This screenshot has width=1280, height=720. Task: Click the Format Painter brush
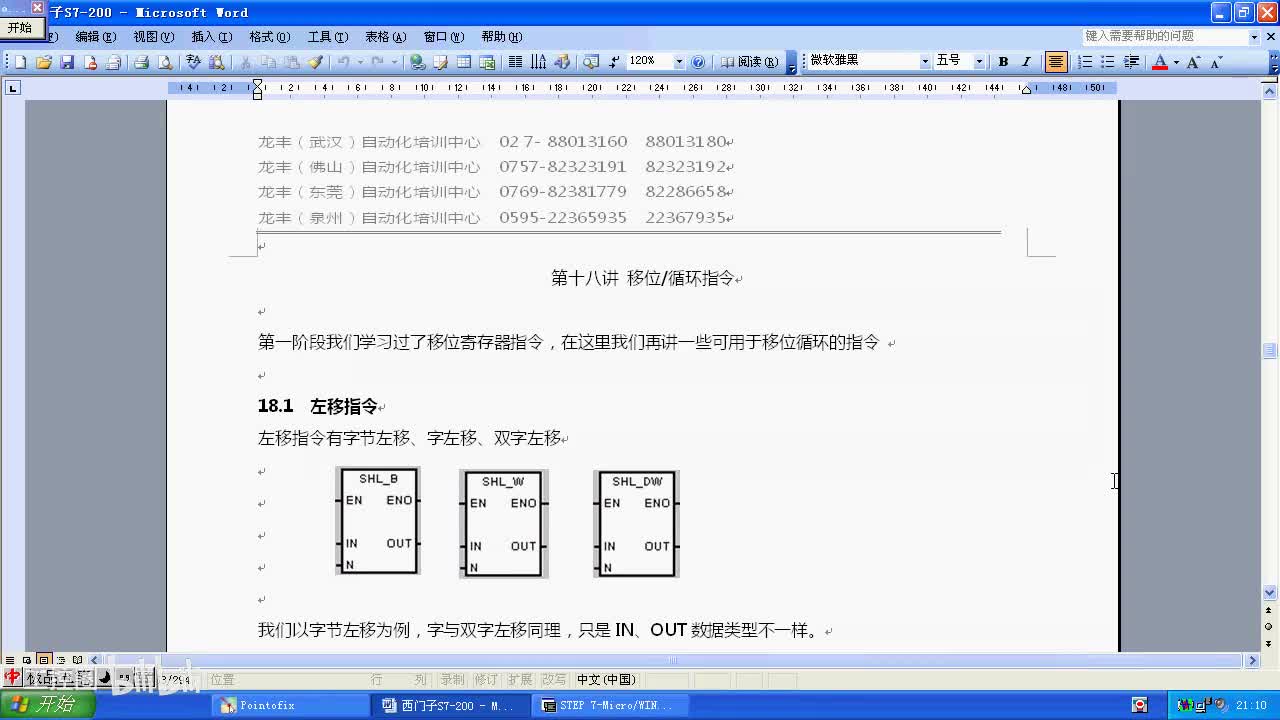pos(315,62)
